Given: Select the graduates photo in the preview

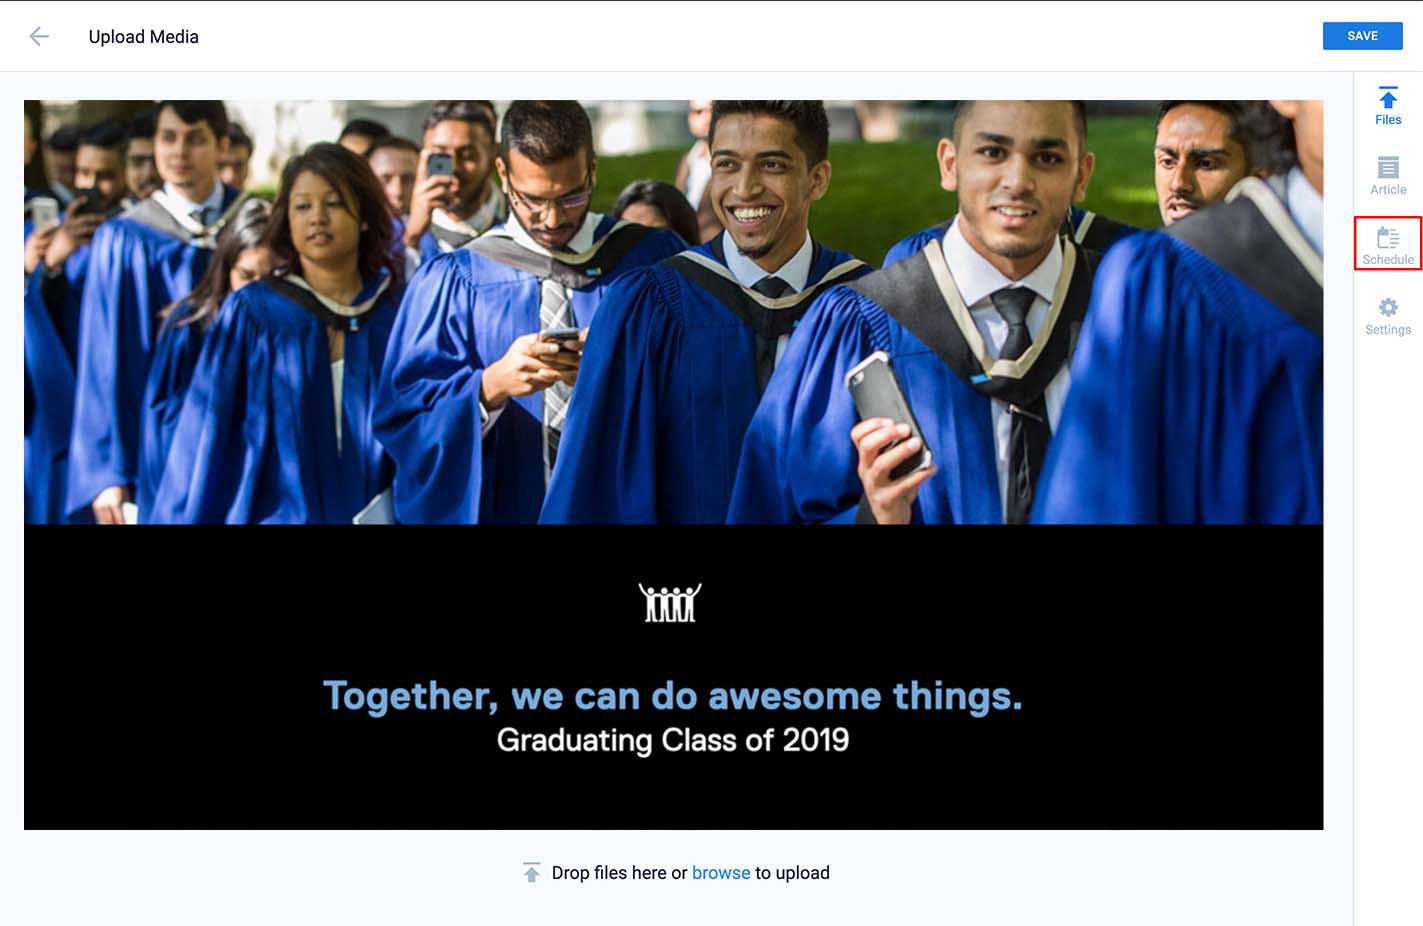Looking at the screenshot, I should click(x=673, y=312).
